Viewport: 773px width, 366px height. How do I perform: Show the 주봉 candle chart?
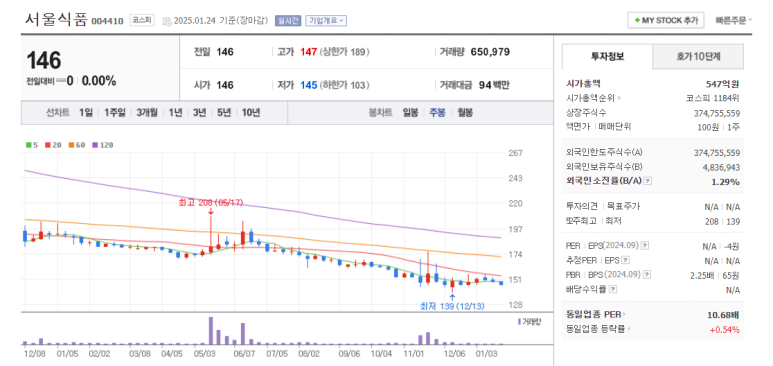[x=437, y=112]
